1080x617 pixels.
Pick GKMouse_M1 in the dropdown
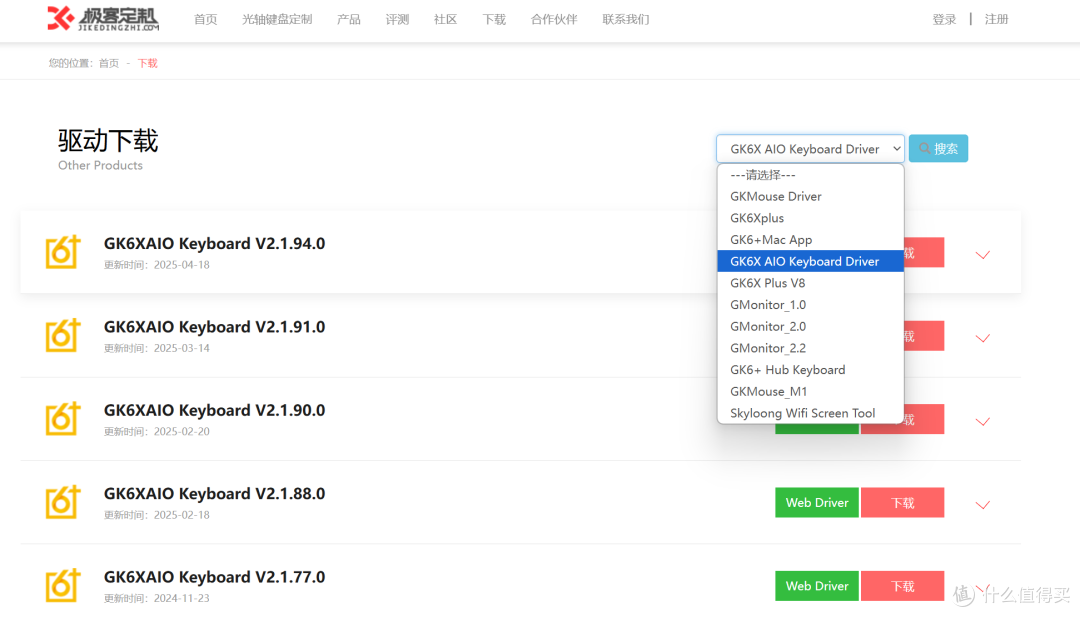tap(810, 391)
